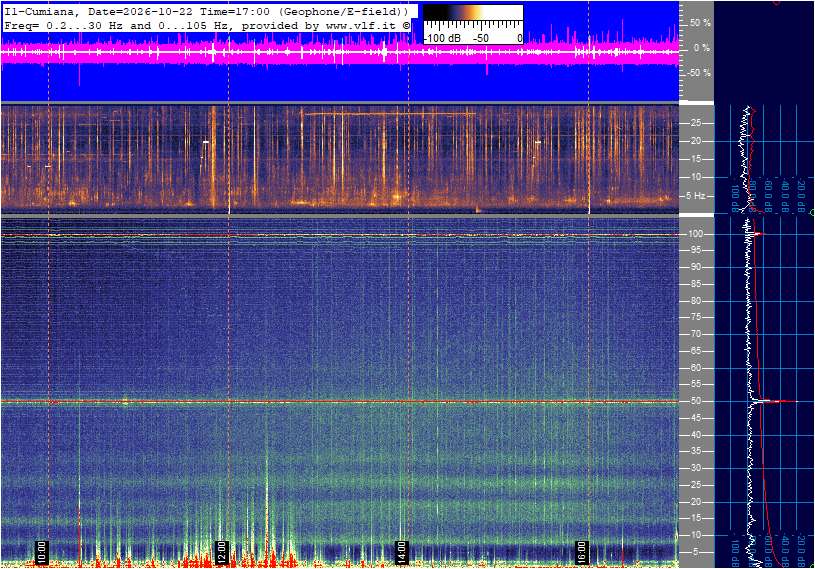Click the 100 Hz E-field axis label
The image size is (815, 569).
[x=695, y=234]
